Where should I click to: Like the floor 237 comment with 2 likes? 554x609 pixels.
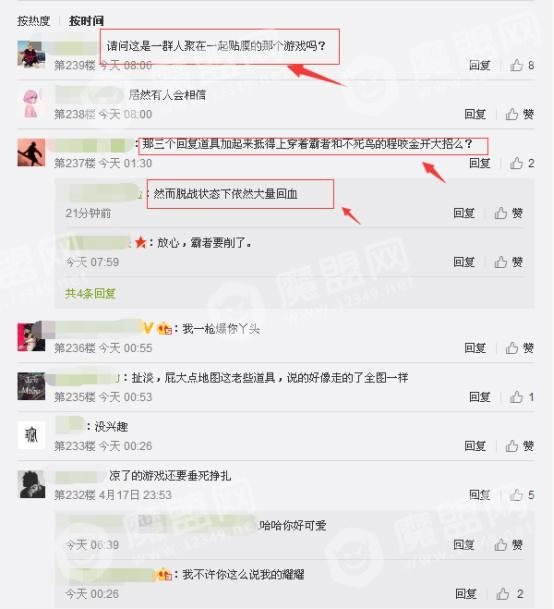click(x=522, y=163)
